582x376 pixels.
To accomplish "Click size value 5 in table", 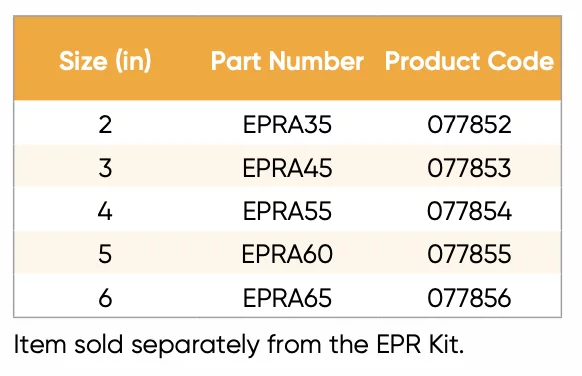I will coord(105,254).
